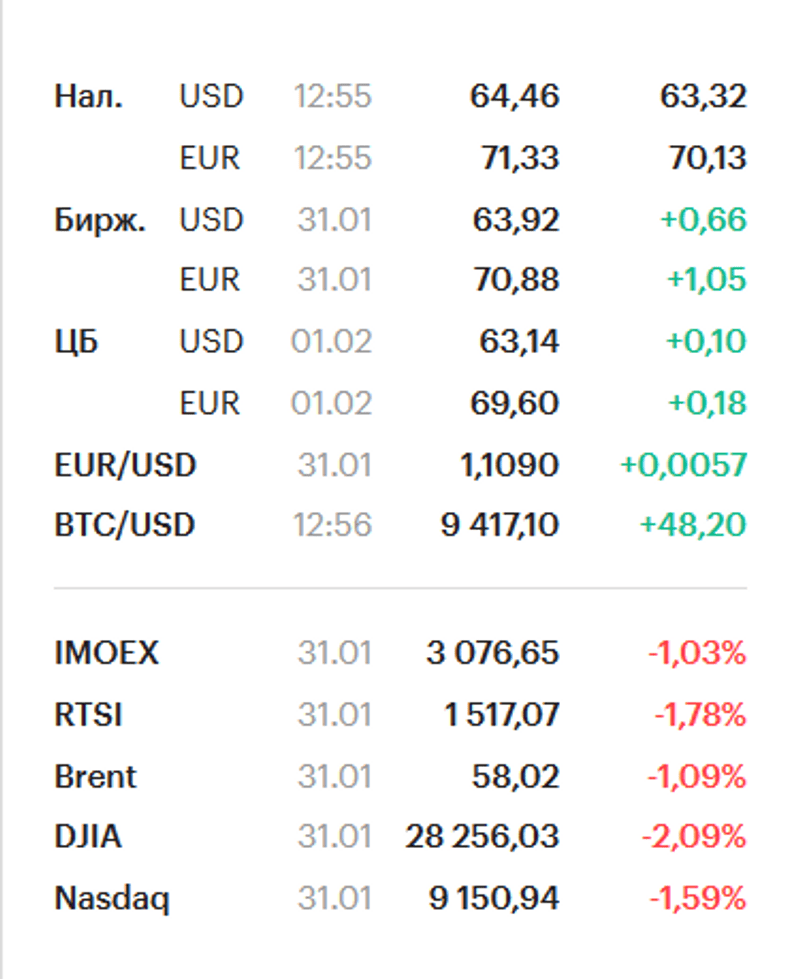
Task: Click the Nasdaq change -1,59%
Action: [x=698, y=899]
